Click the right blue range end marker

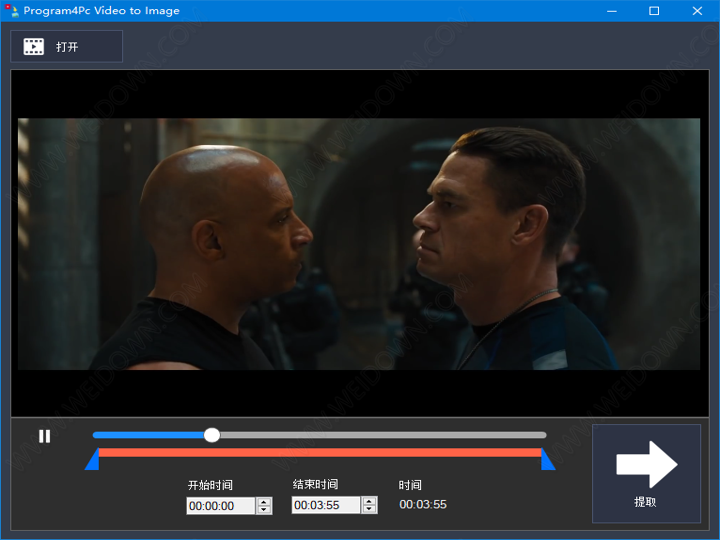[548, 459]
